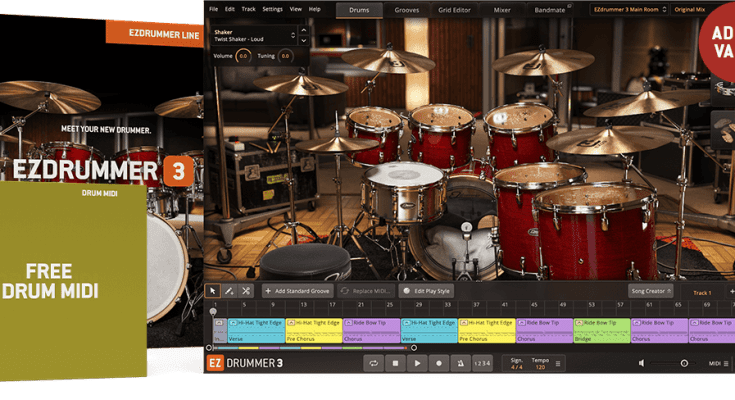Image resolution: width=735 pixels, height=400 pixels.
Task: Switch to the Grooves tab
Action: click(406, 9)
